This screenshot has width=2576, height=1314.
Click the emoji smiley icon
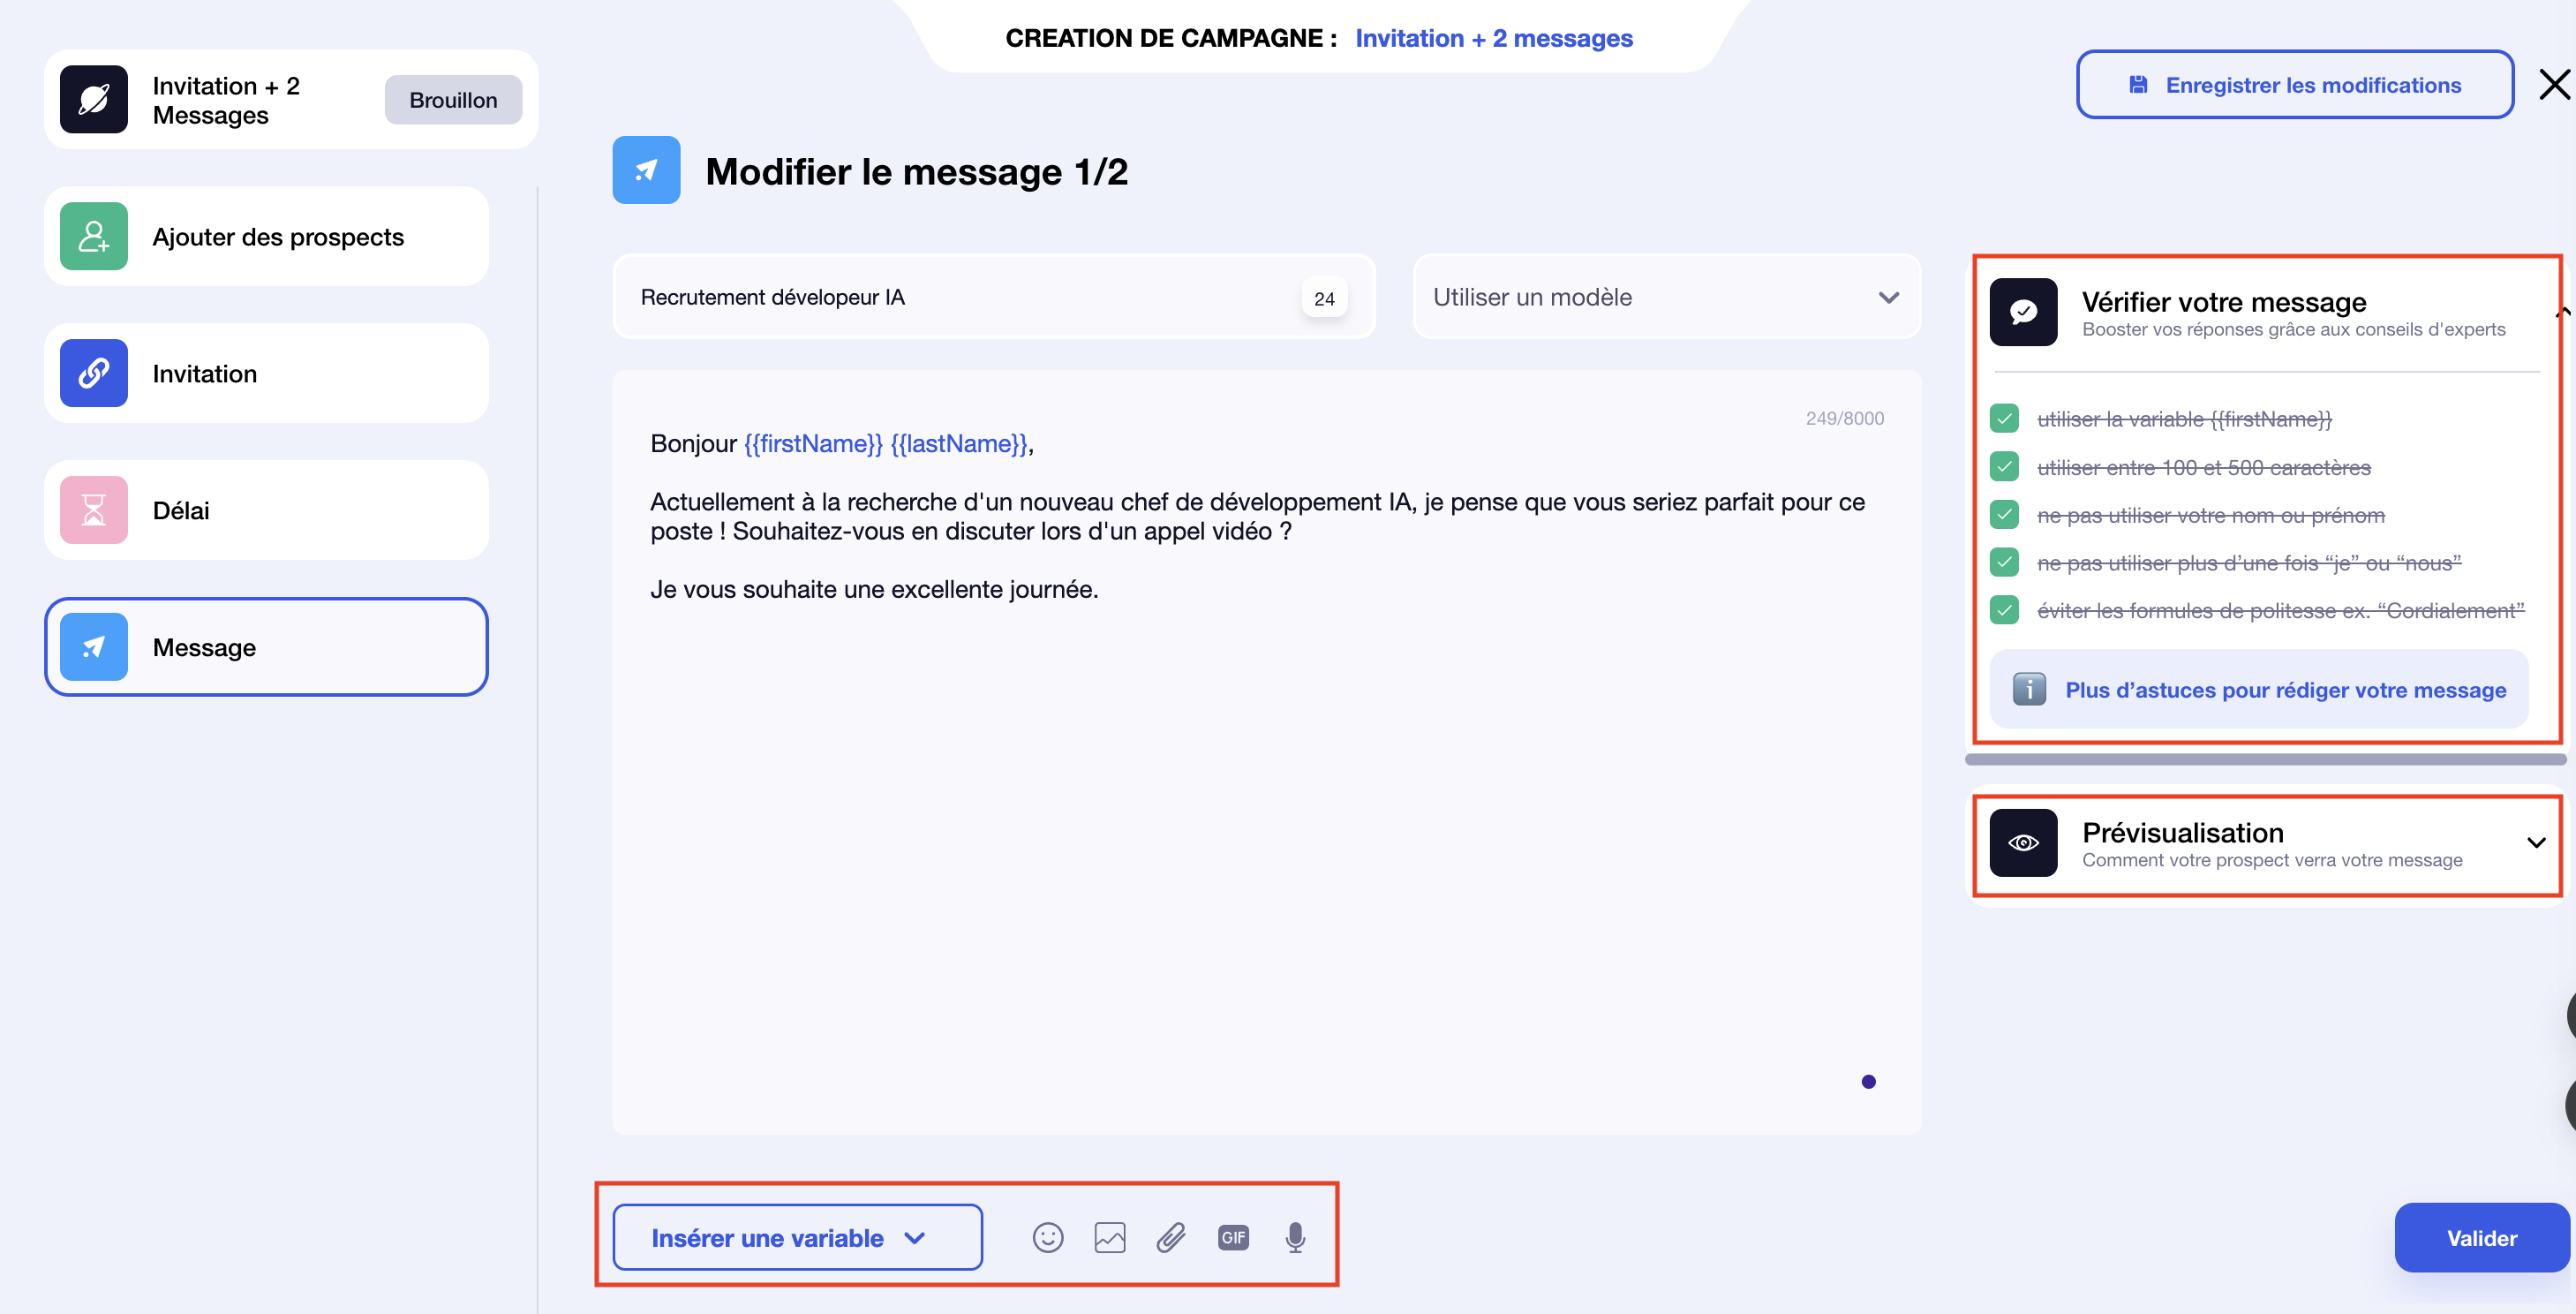click(x=1047, y=1237)
